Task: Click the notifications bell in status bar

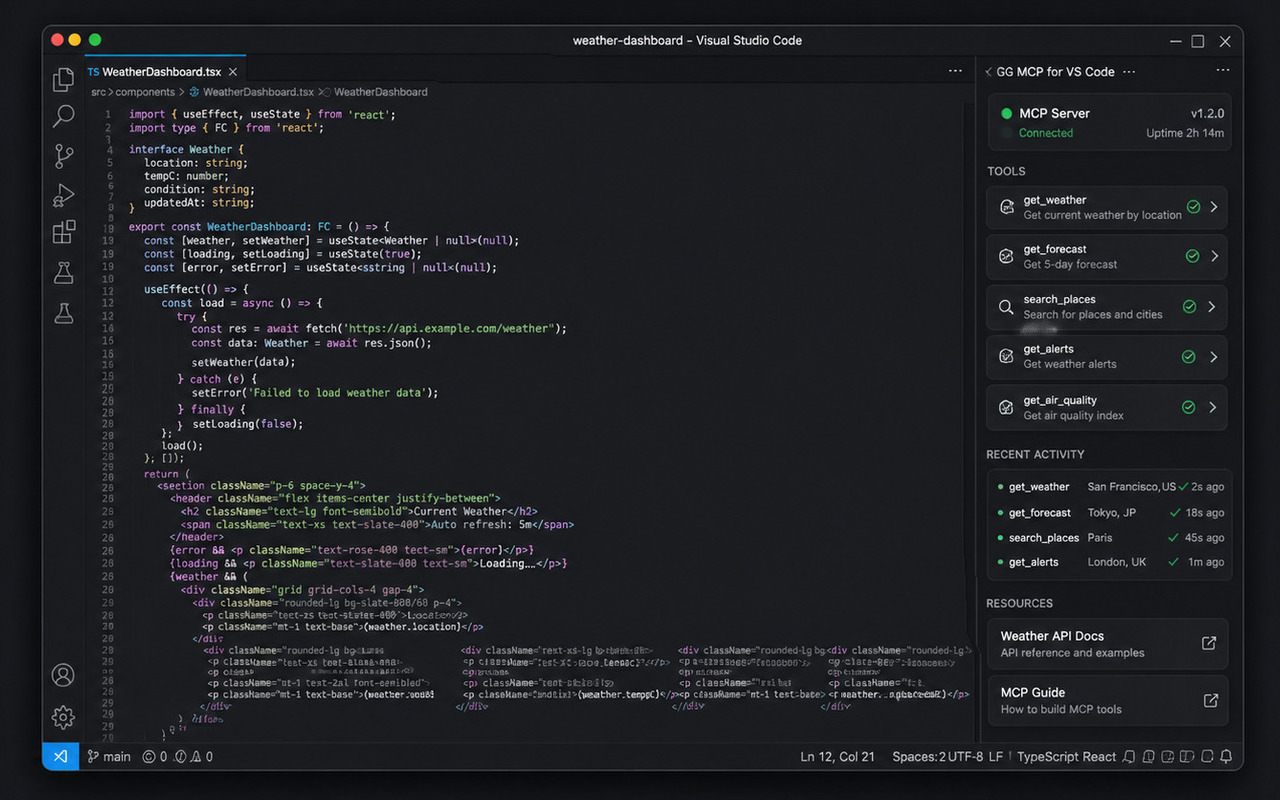Action: tap(1226, 757)
